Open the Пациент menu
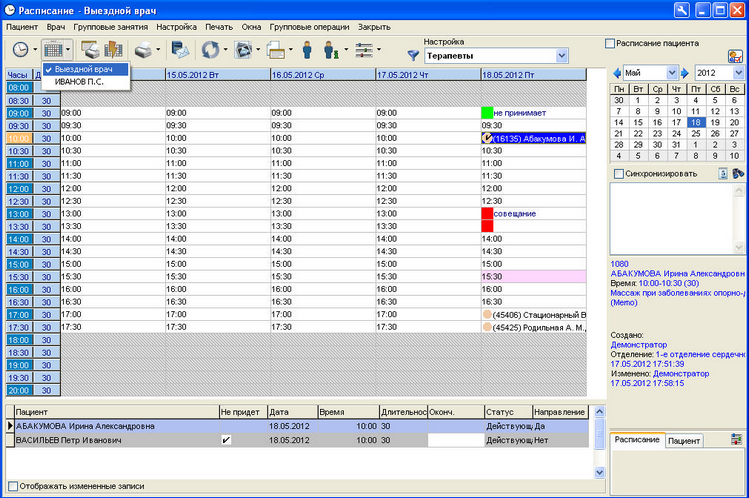This screenshot has height=498, width=749. 22,27
